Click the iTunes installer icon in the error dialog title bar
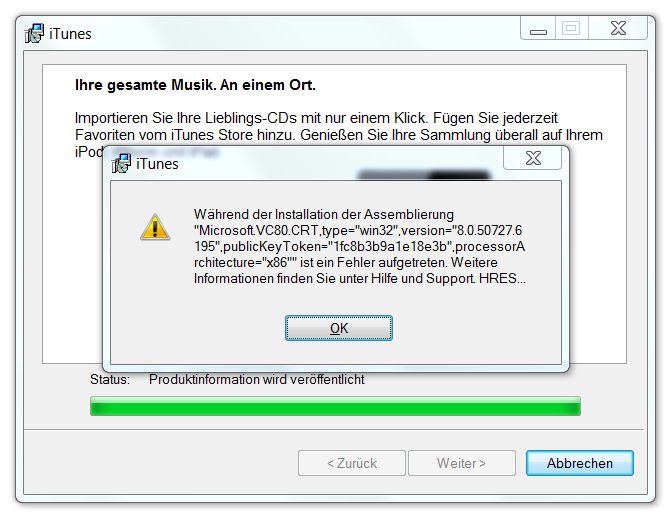Viewport: 666px width, 515px height. click(121, 164)
